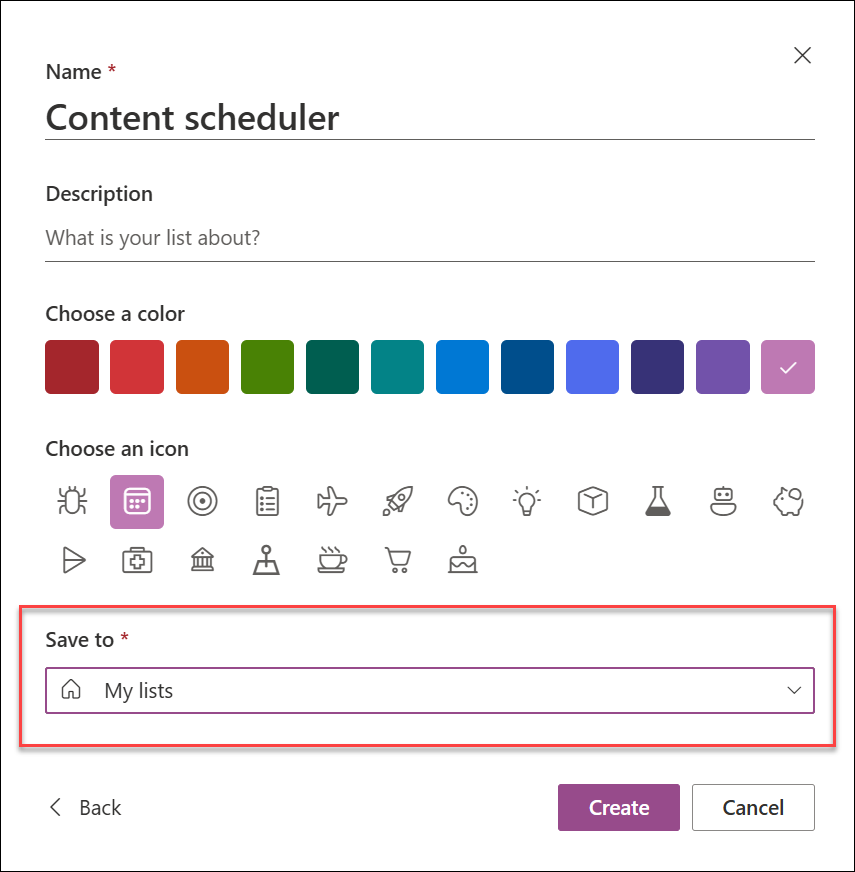The height and width of the screenshot is (872, 855).
Task: Select the target icon
Action: 202,502
